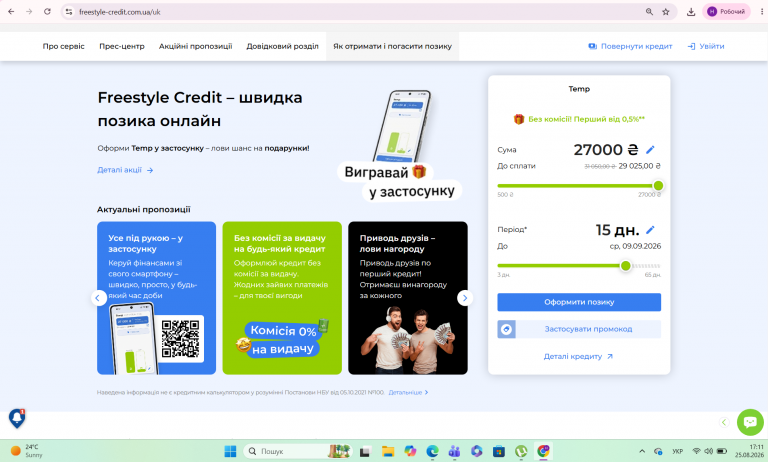Open Як отримати і погасити позику
The height and width of the screenshot is (462, 768).
[392, 47]
